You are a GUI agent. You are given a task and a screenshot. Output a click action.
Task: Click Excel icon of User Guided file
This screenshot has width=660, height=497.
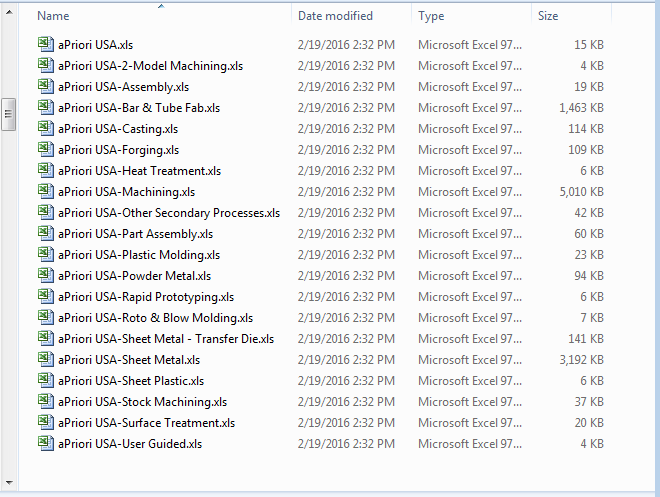[46, 444]
